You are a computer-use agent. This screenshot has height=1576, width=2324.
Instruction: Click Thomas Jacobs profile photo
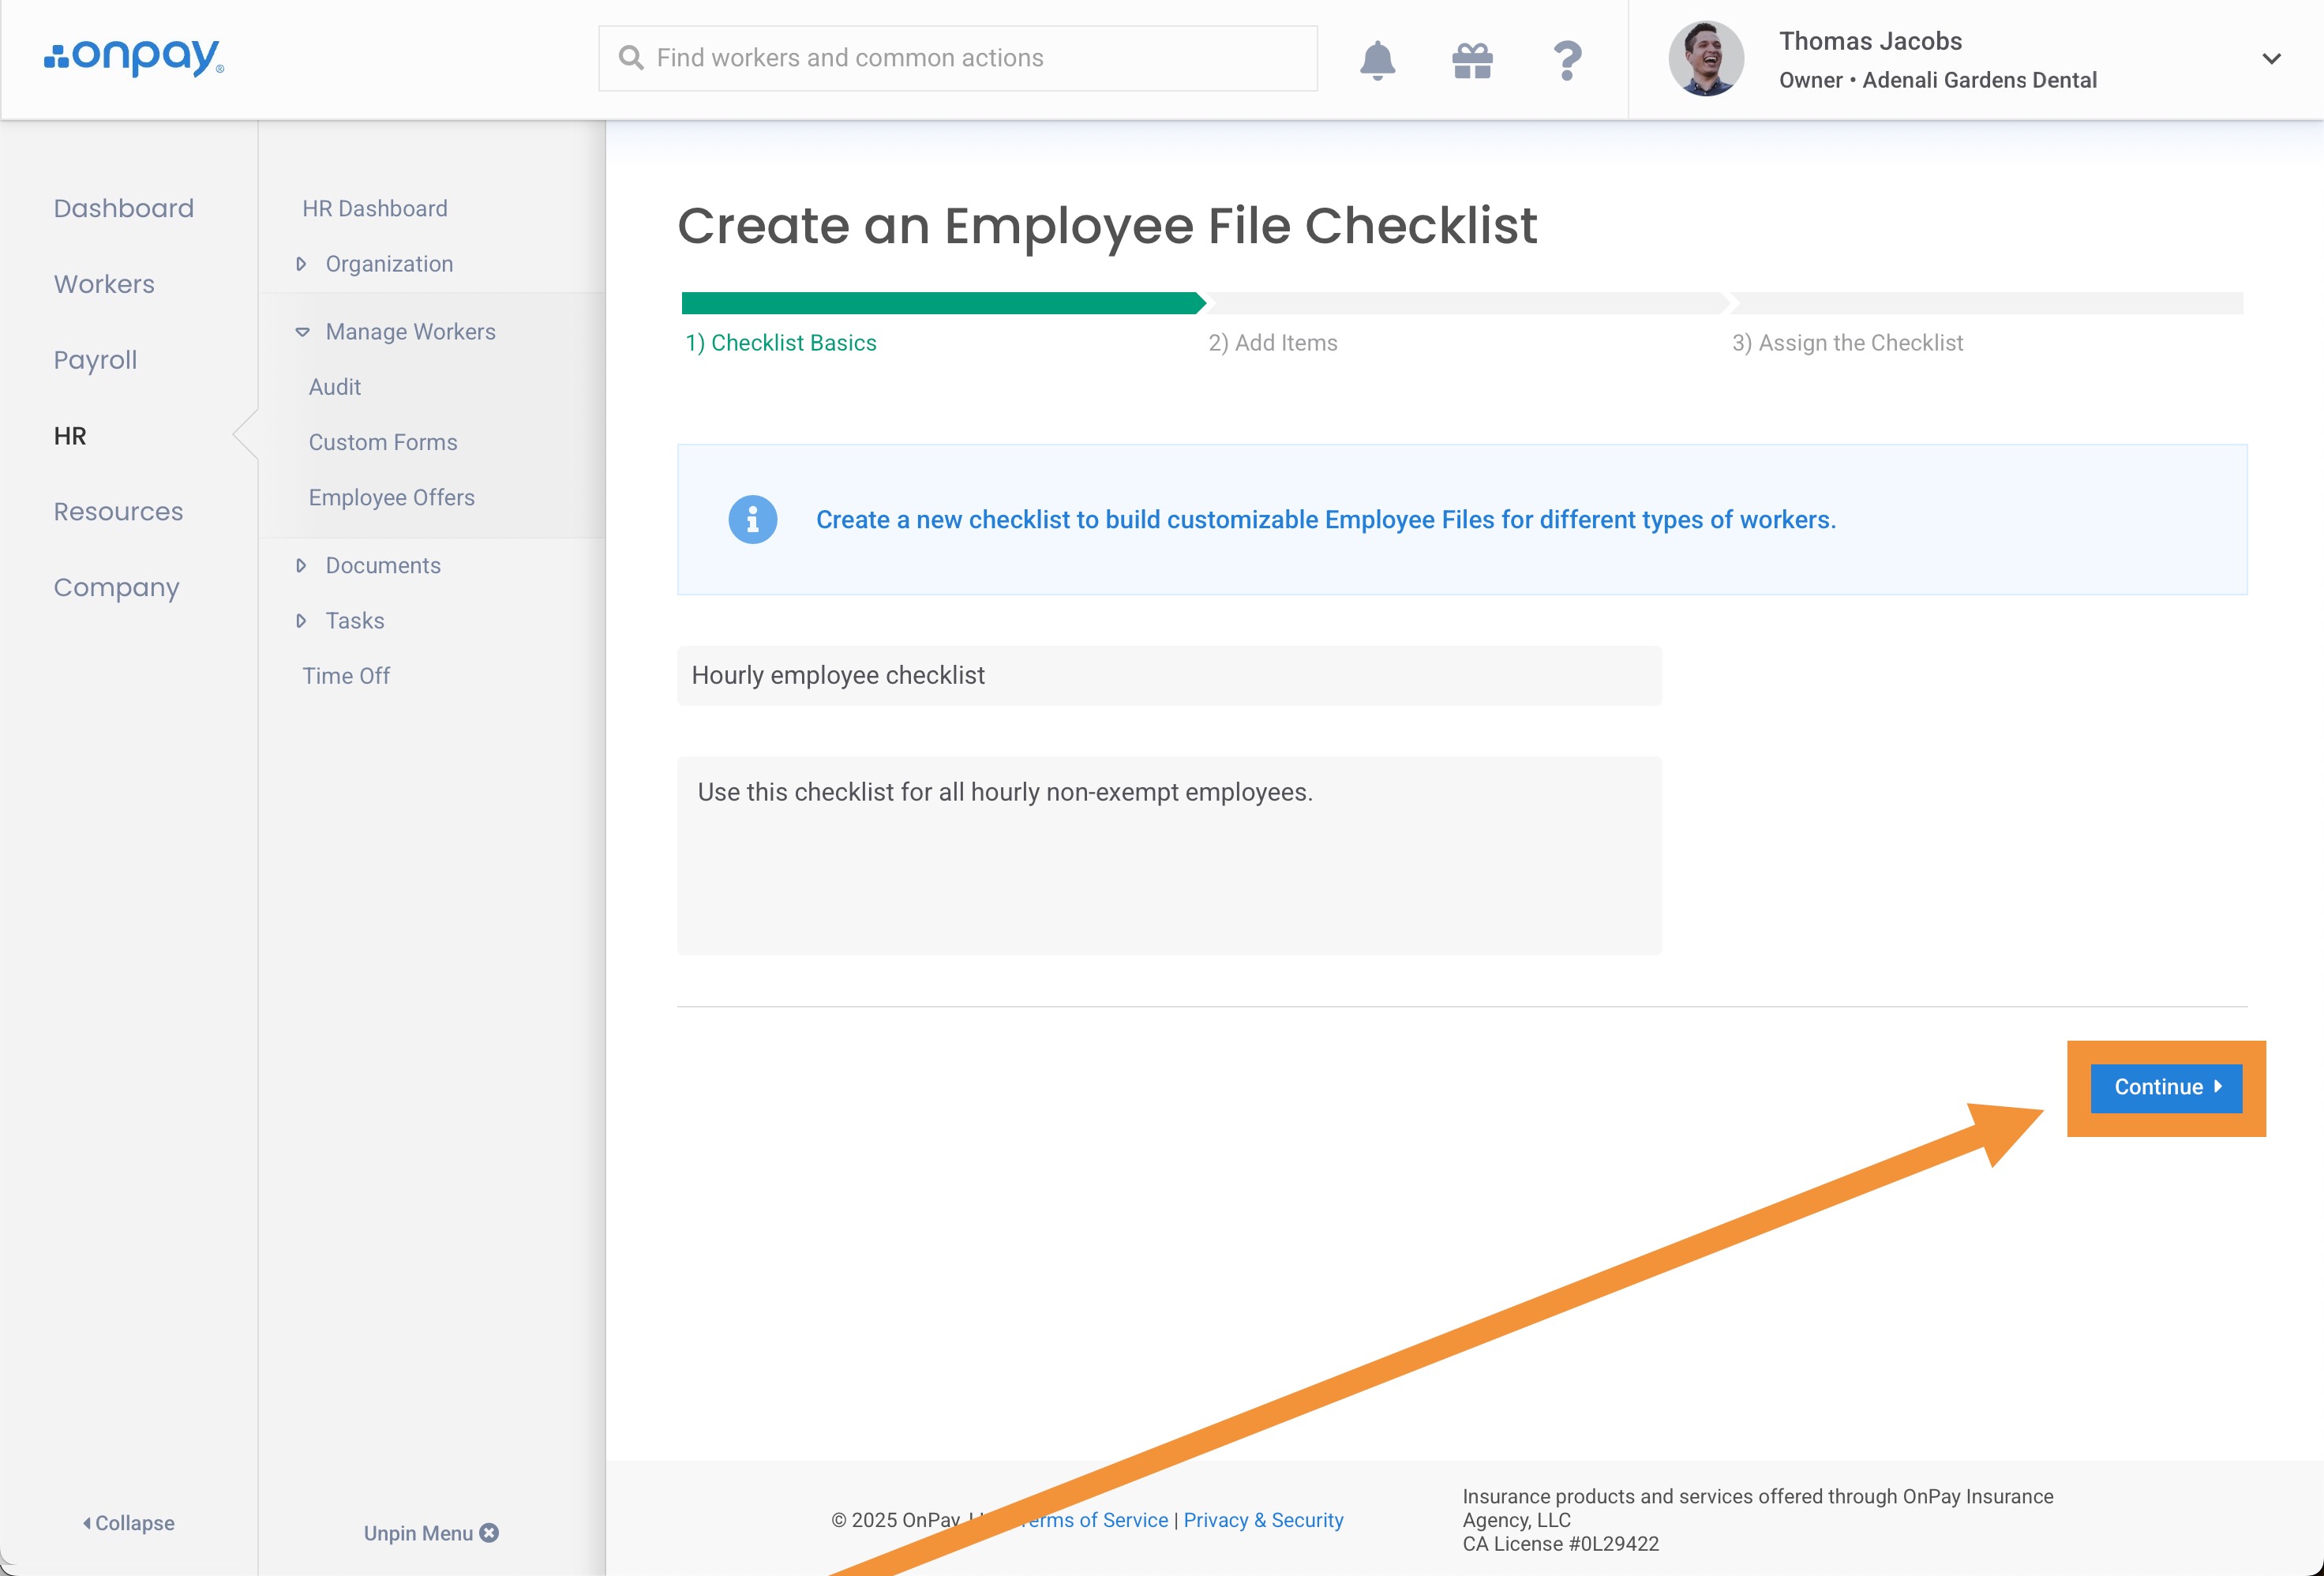point(1706,59)
